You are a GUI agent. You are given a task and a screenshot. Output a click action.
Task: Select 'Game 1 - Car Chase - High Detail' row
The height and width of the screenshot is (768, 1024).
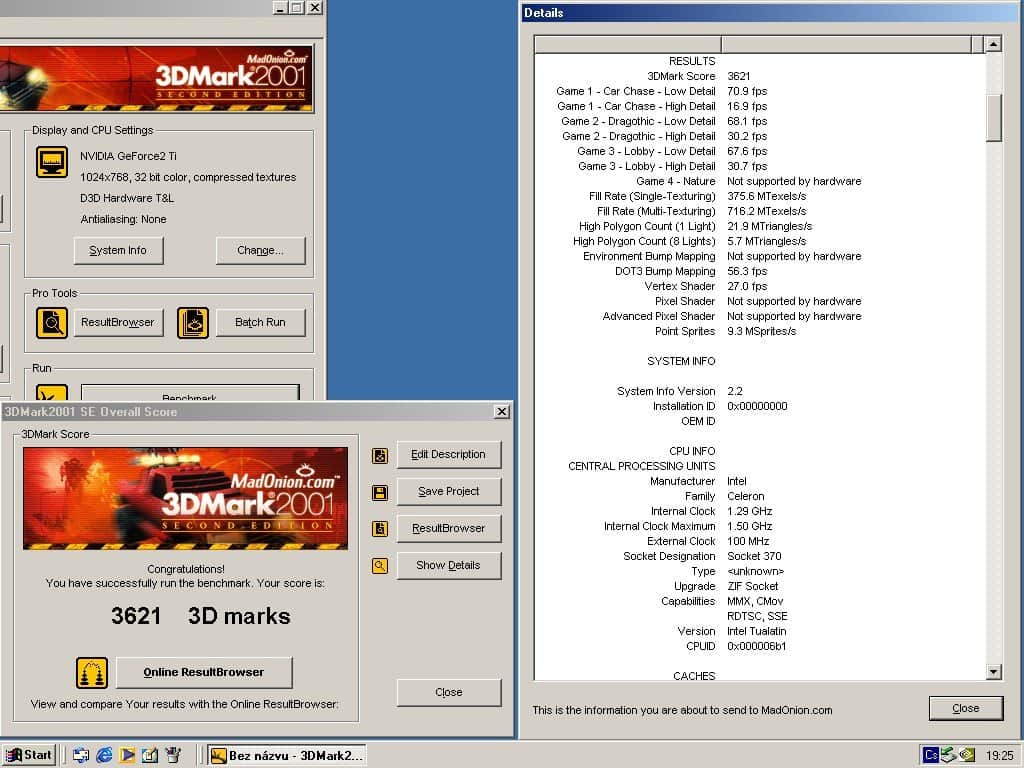click(760, 106)
